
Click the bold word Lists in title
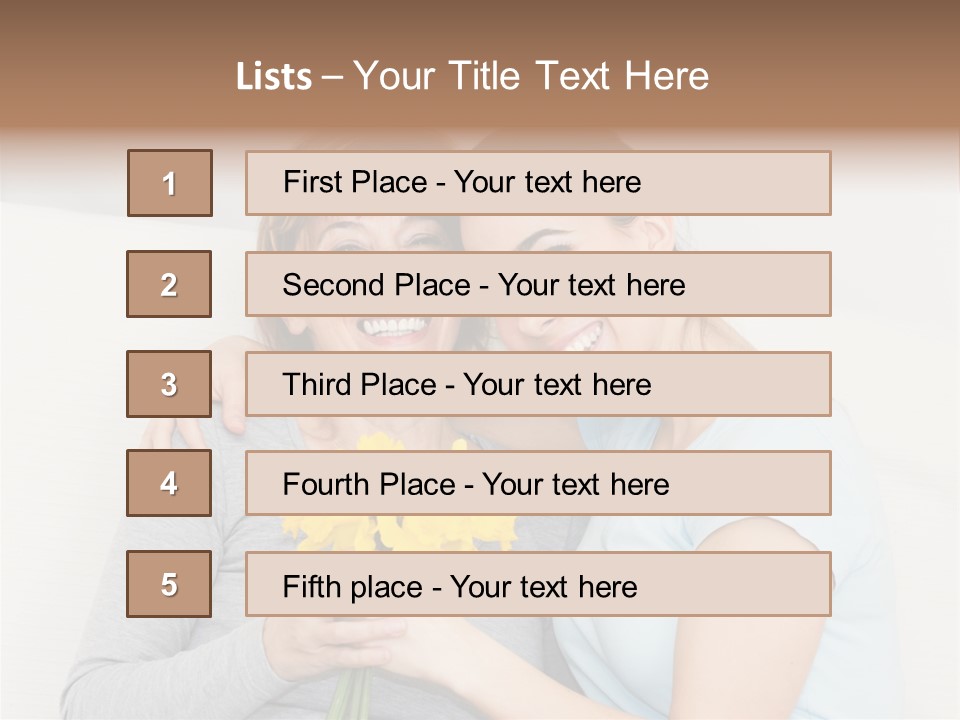pyautogui.click(x=274, y=77)
